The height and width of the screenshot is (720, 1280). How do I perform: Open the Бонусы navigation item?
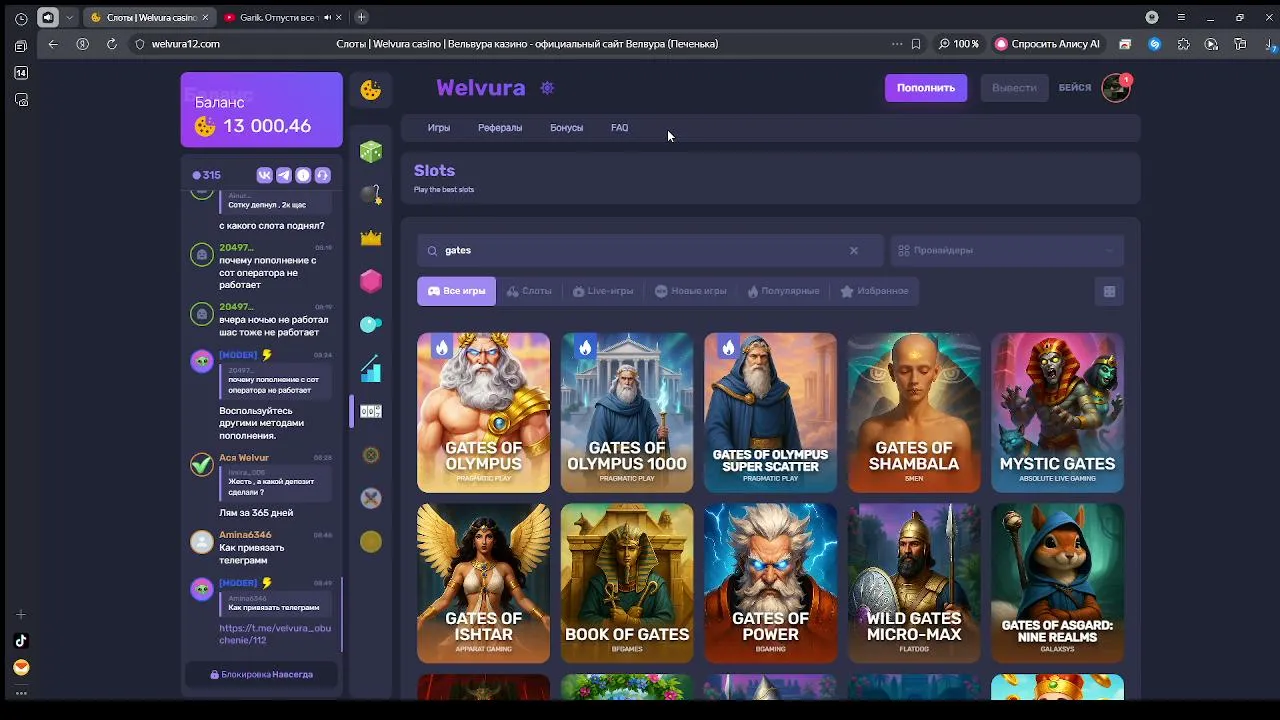566,128
